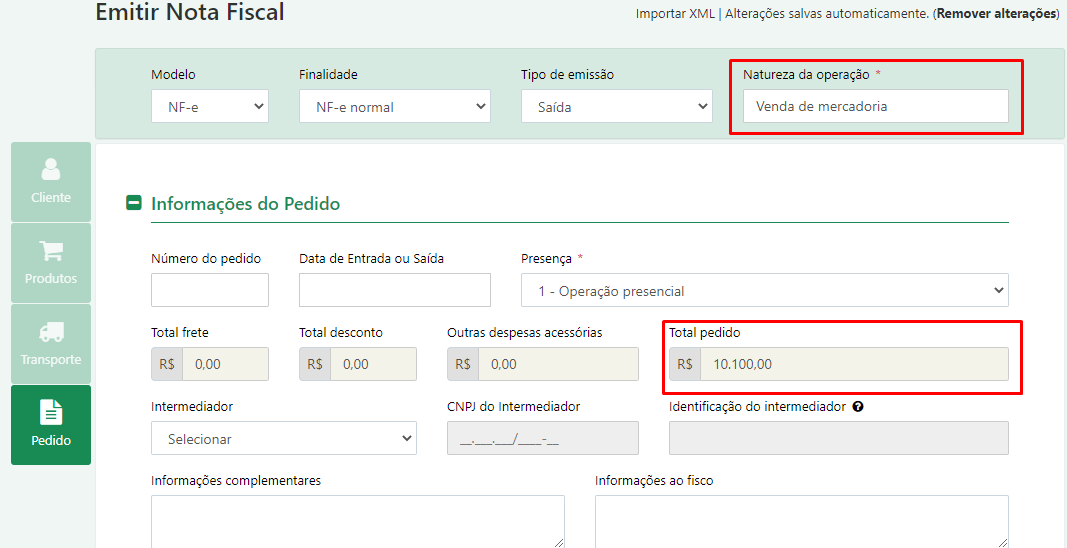Click the Total frete field
Viewport: 1067px width, 548px height.
(x=225, y=364)
